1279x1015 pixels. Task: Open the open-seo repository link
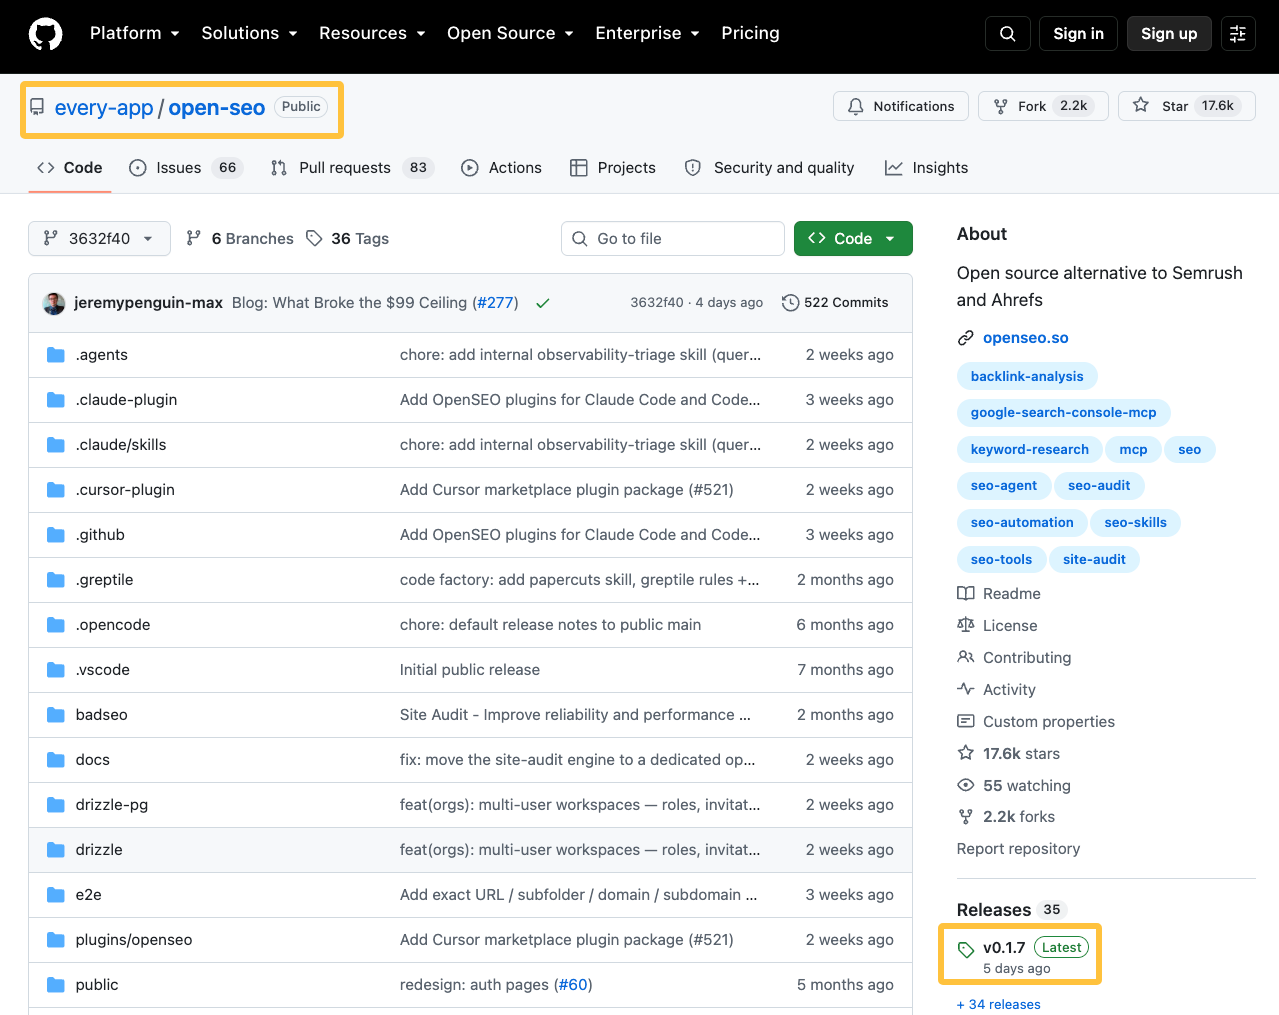tap(217, 108)
